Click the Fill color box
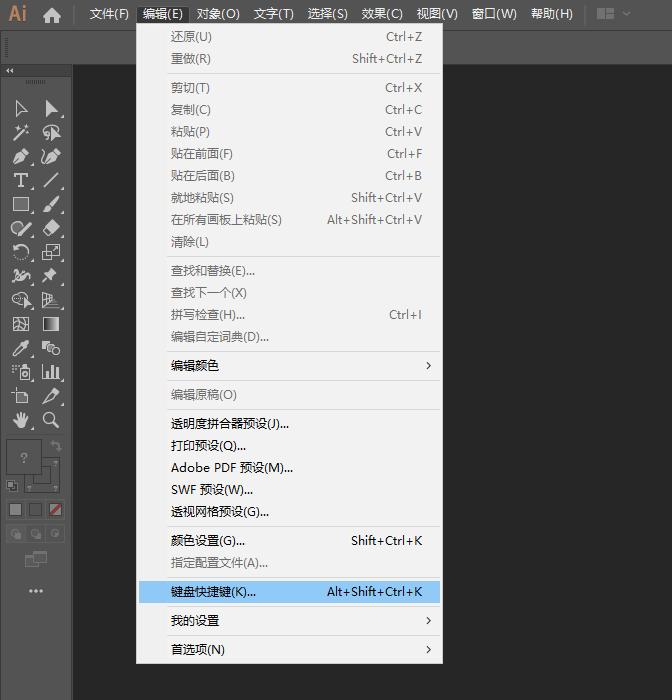This screenshot has width=672, height=700. point(24,457)
